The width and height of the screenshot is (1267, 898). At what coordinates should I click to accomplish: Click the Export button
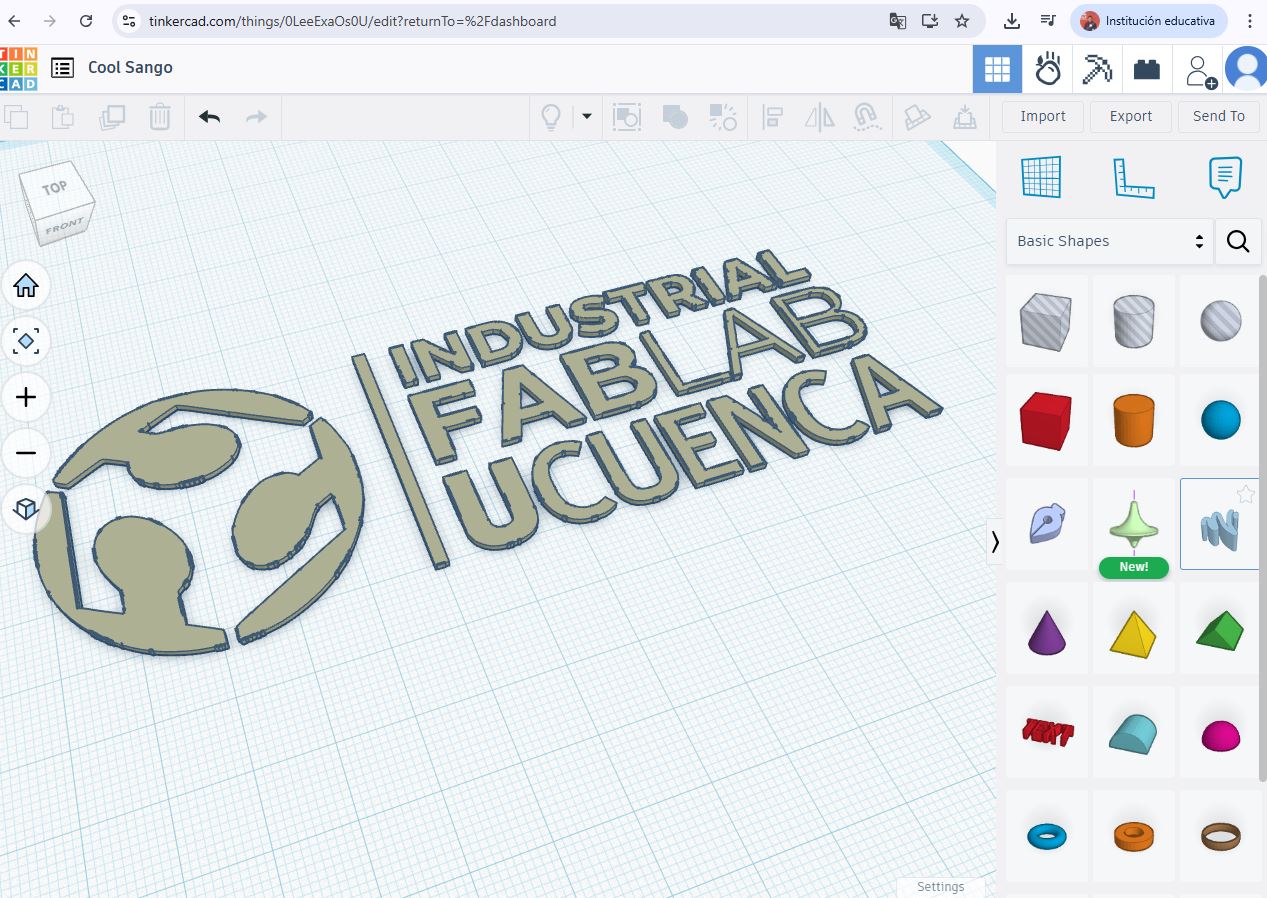coord(1130,116)
